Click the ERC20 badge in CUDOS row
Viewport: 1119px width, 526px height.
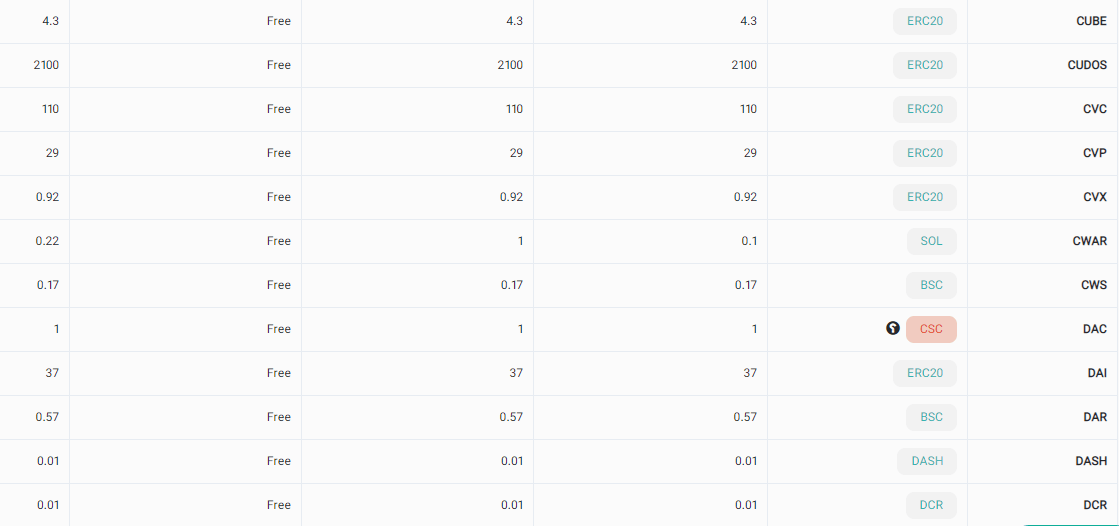pyautogui.click(x=925, y=65)
